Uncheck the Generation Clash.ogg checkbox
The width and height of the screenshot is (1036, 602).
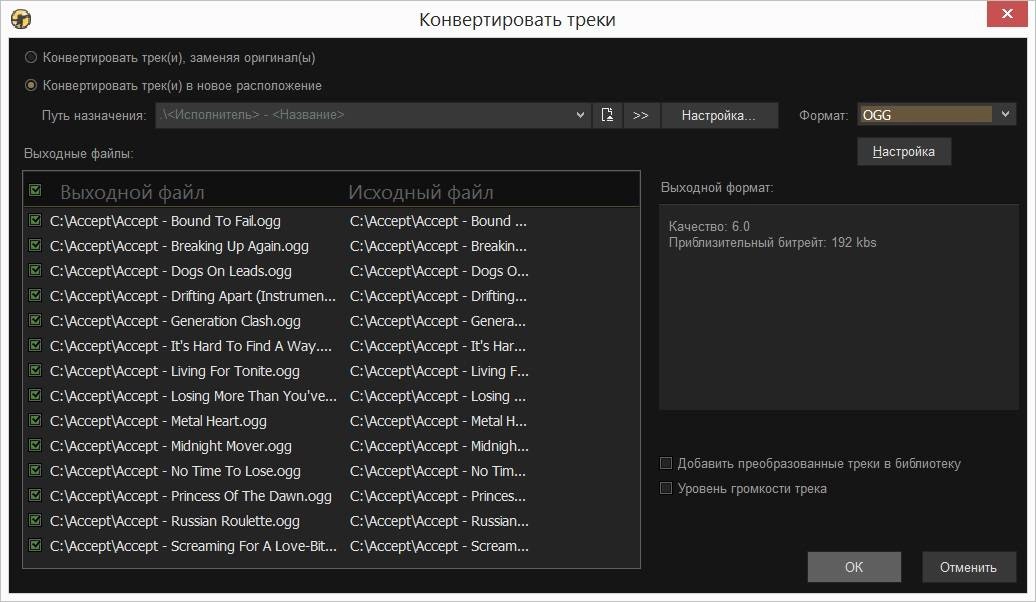pos(36,320)
